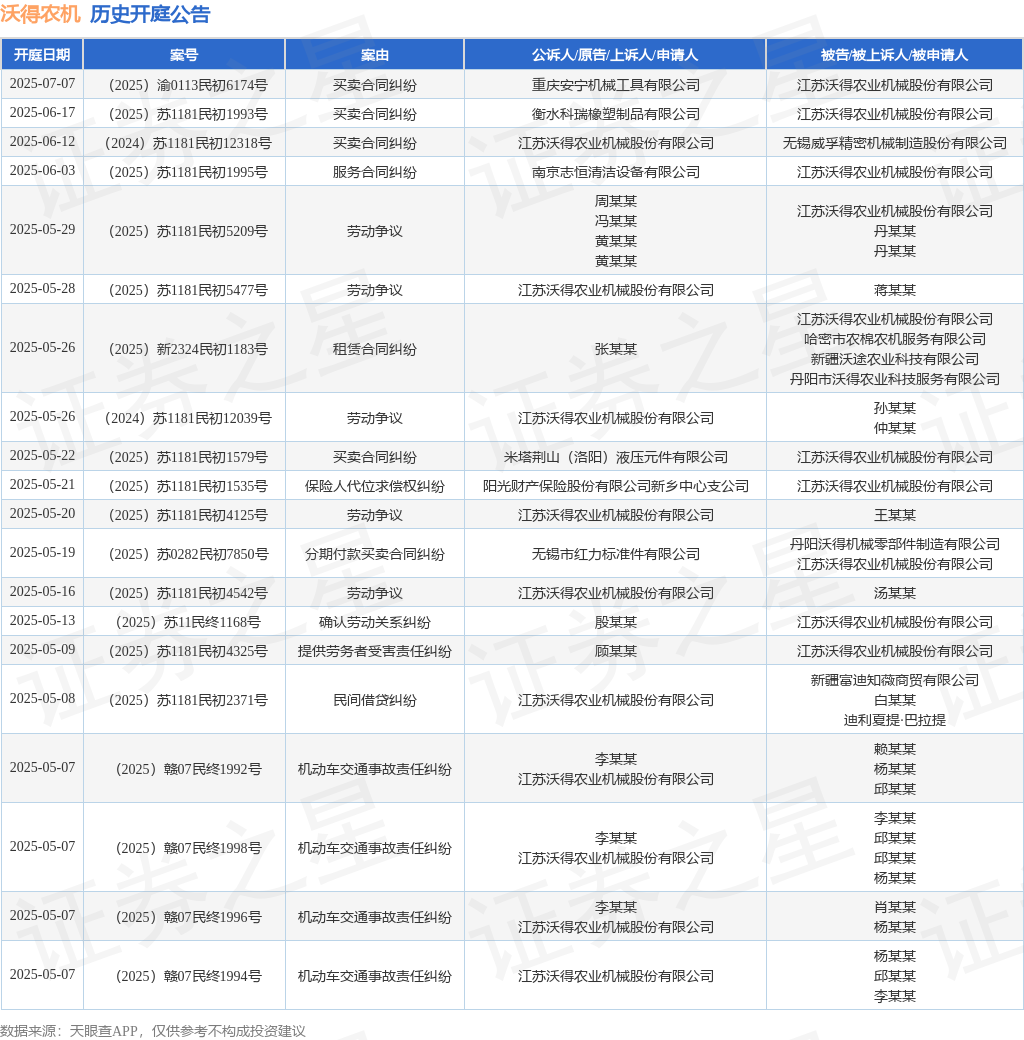Click the 确认劳动关系纠纷 cell
The width and height of the screenshot is (1024, 1040).
(375, 622)
